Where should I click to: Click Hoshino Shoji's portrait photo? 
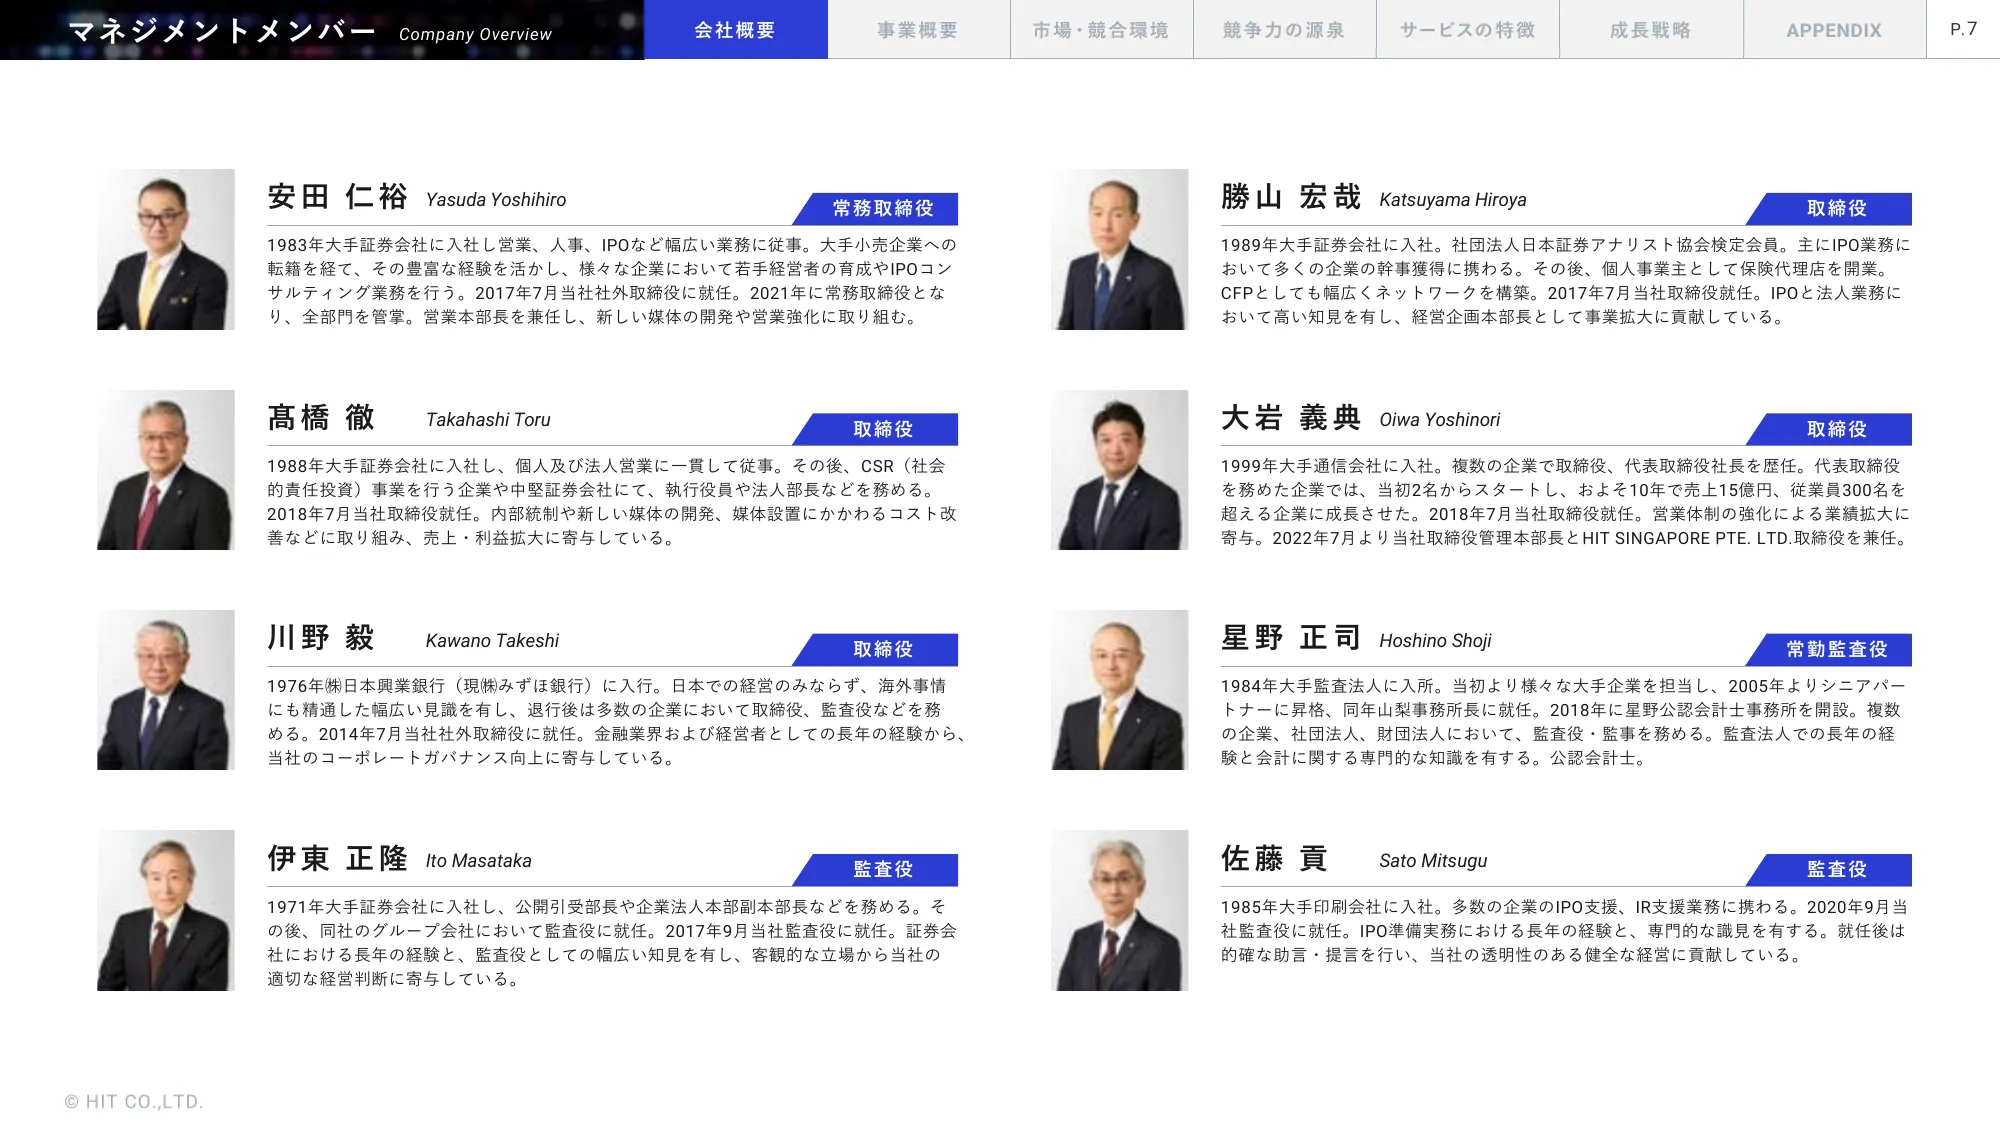click(x=1120, y=691)
